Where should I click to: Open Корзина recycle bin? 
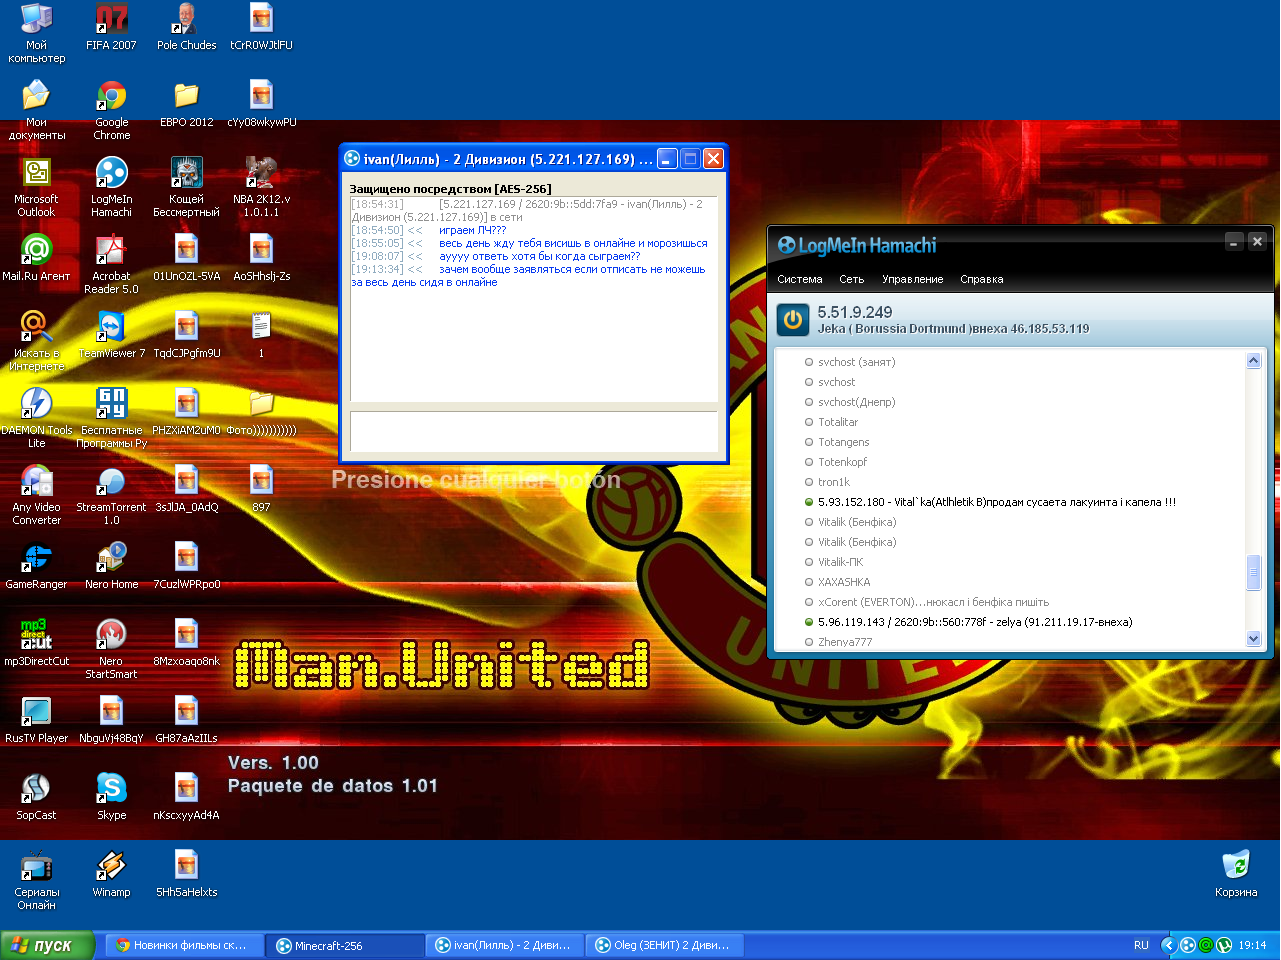click(1236, 874)
